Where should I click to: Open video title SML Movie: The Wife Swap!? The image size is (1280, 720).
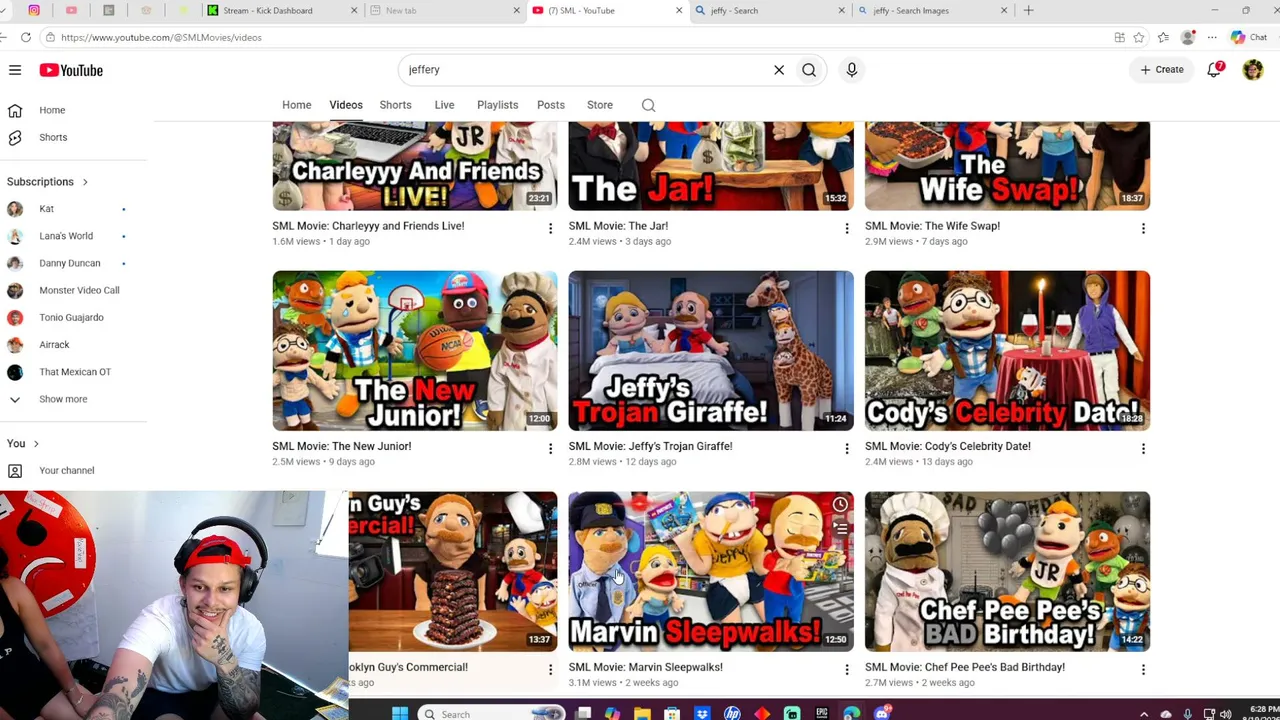point(932,226)
